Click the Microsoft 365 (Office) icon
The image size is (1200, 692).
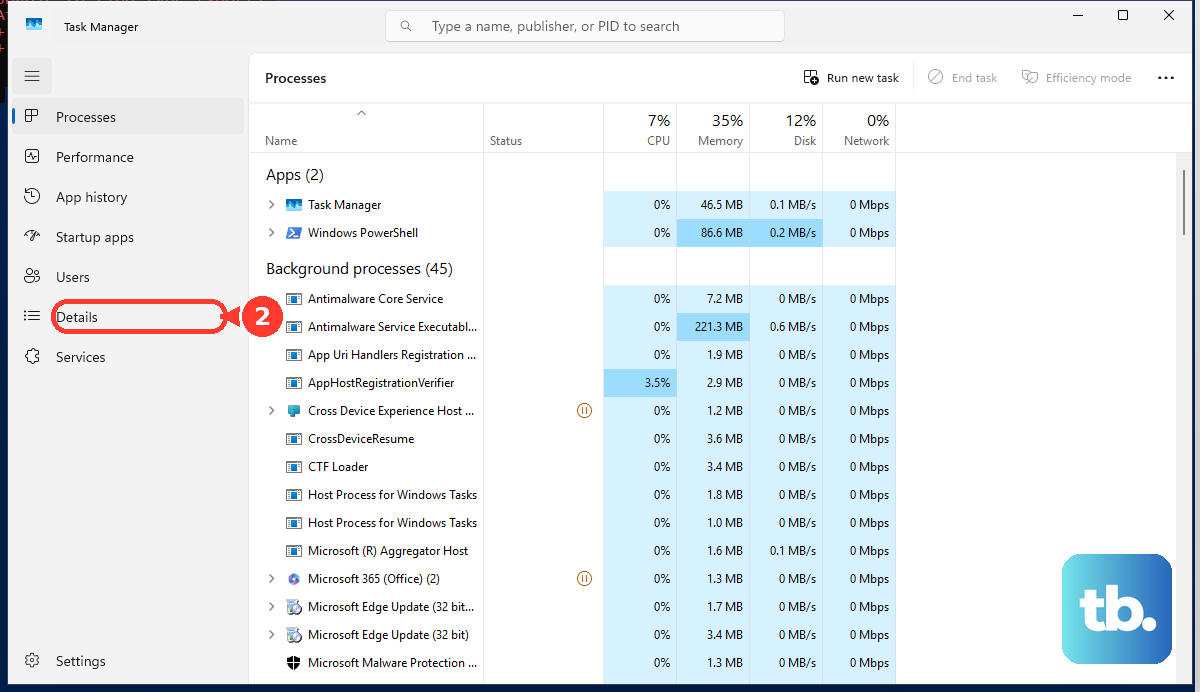[294, 579]
